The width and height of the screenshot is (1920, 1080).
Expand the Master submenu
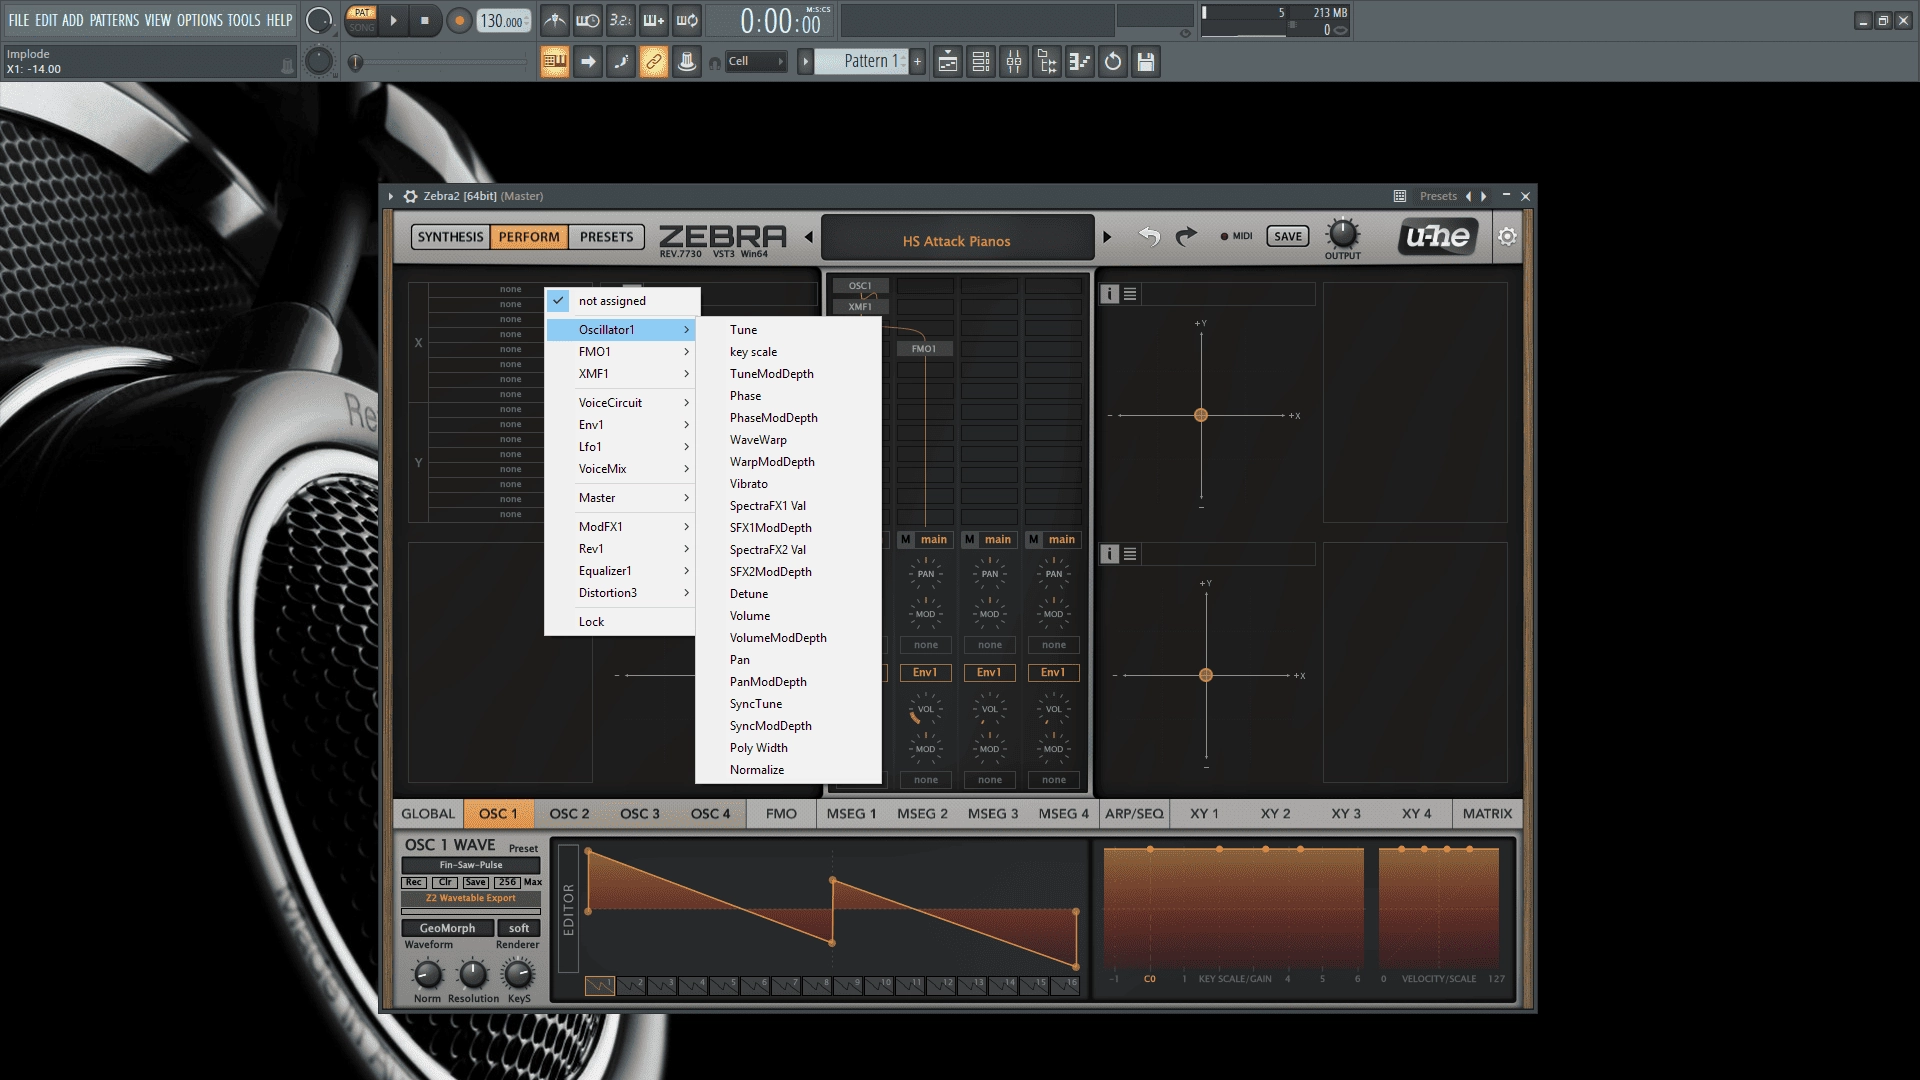(621, 498)
